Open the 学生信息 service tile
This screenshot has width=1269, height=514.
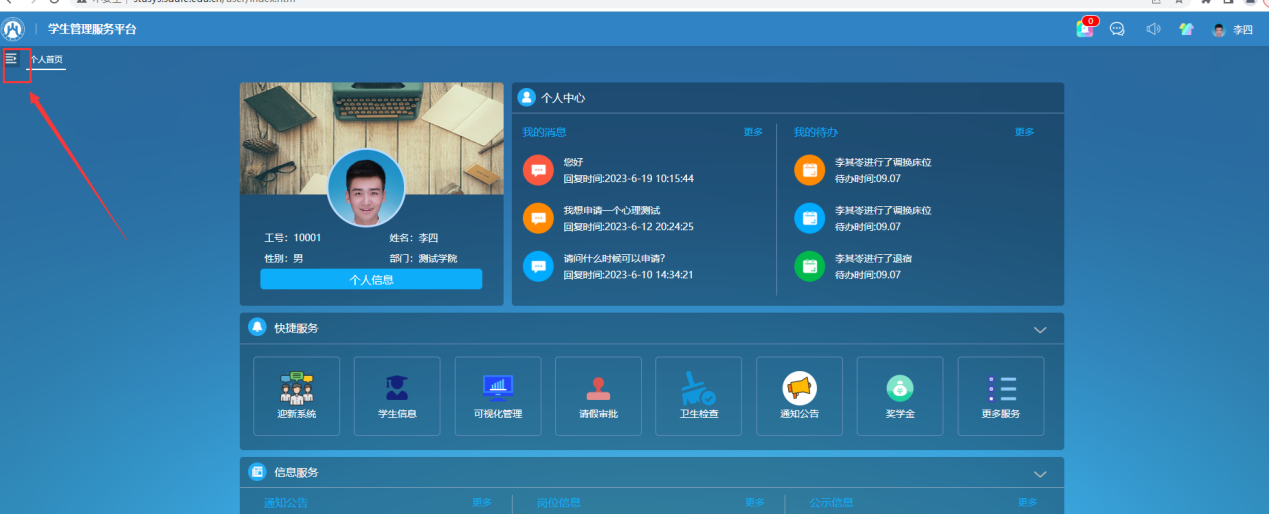tap(397, 388)
